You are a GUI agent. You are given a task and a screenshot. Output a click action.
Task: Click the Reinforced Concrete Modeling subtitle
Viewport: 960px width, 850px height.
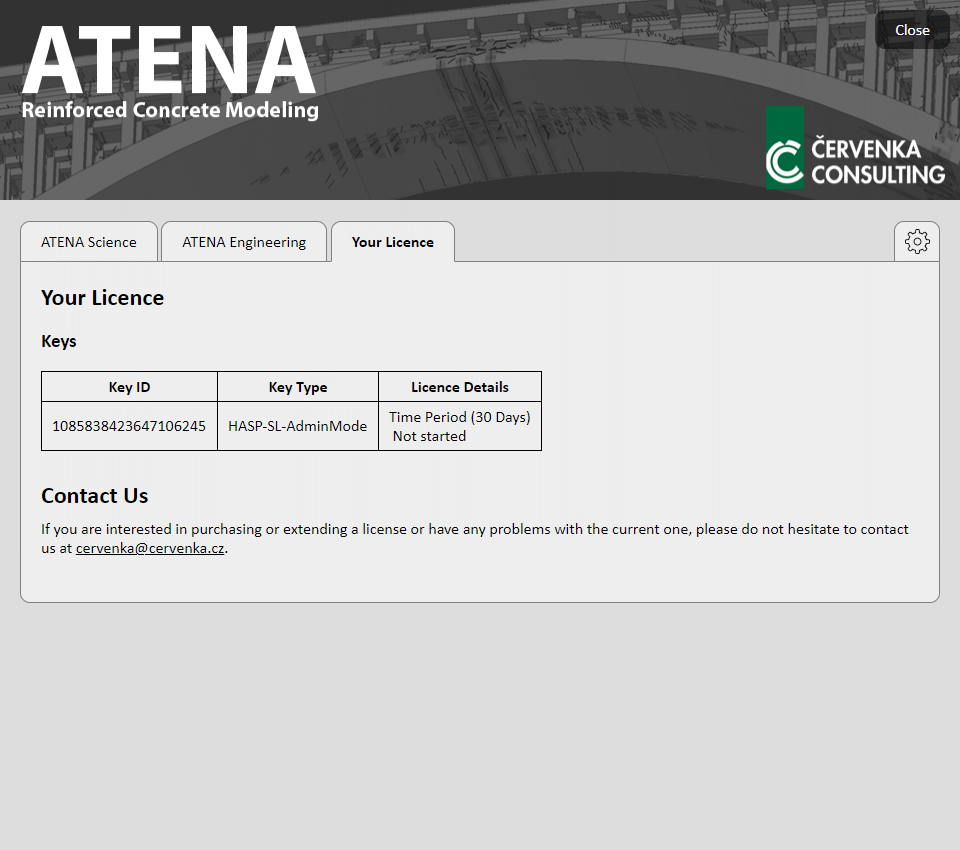click(x=170, y=110)
